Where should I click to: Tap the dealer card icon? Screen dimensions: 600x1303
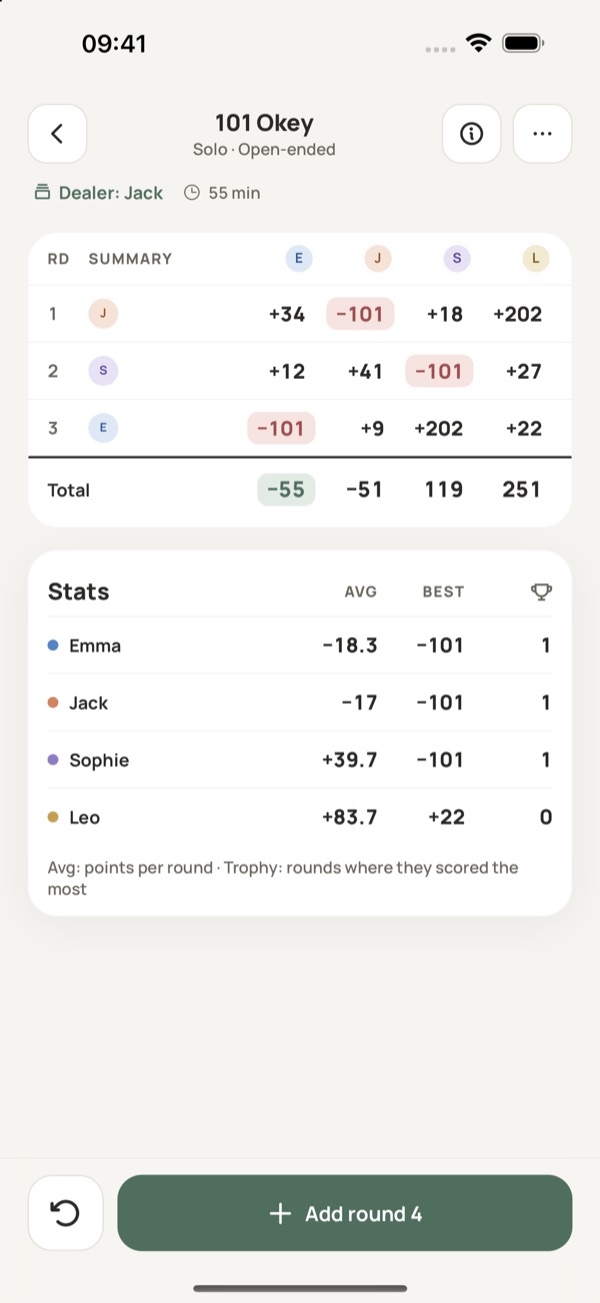[x=42, y=193]
